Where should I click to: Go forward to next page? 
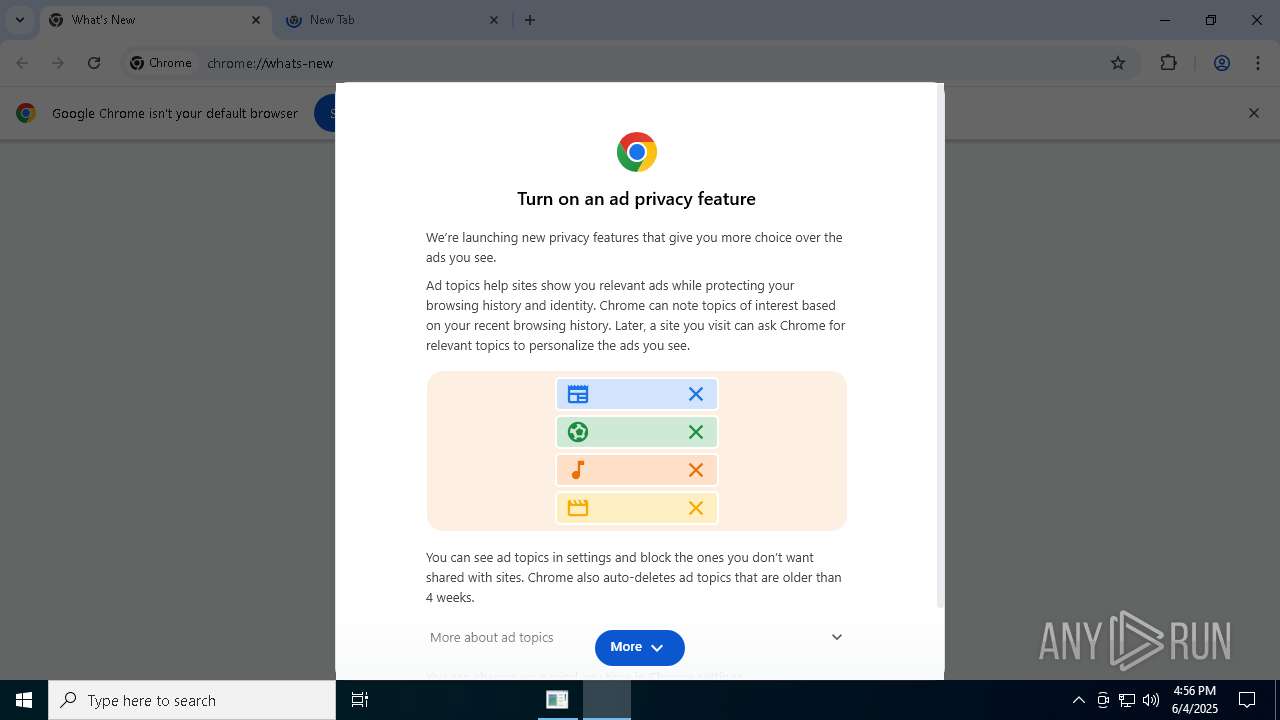click(x=58, y=63)
